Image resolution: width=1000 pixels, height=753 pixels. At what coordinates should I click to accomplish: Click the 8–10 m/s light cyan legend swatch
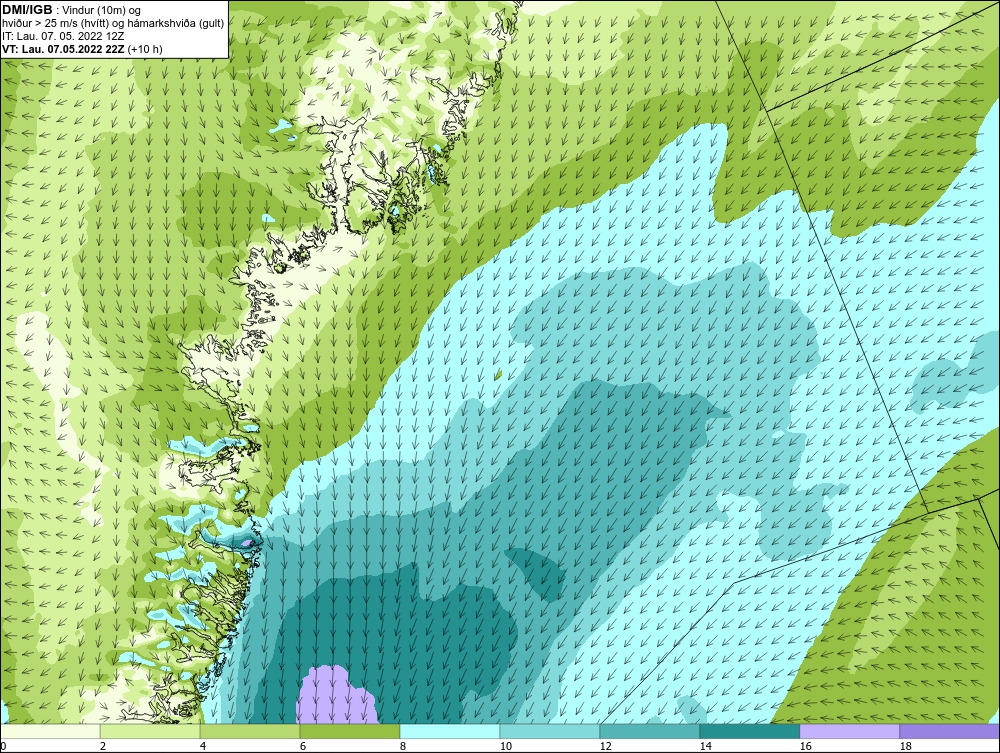click(x=450, y=731)
